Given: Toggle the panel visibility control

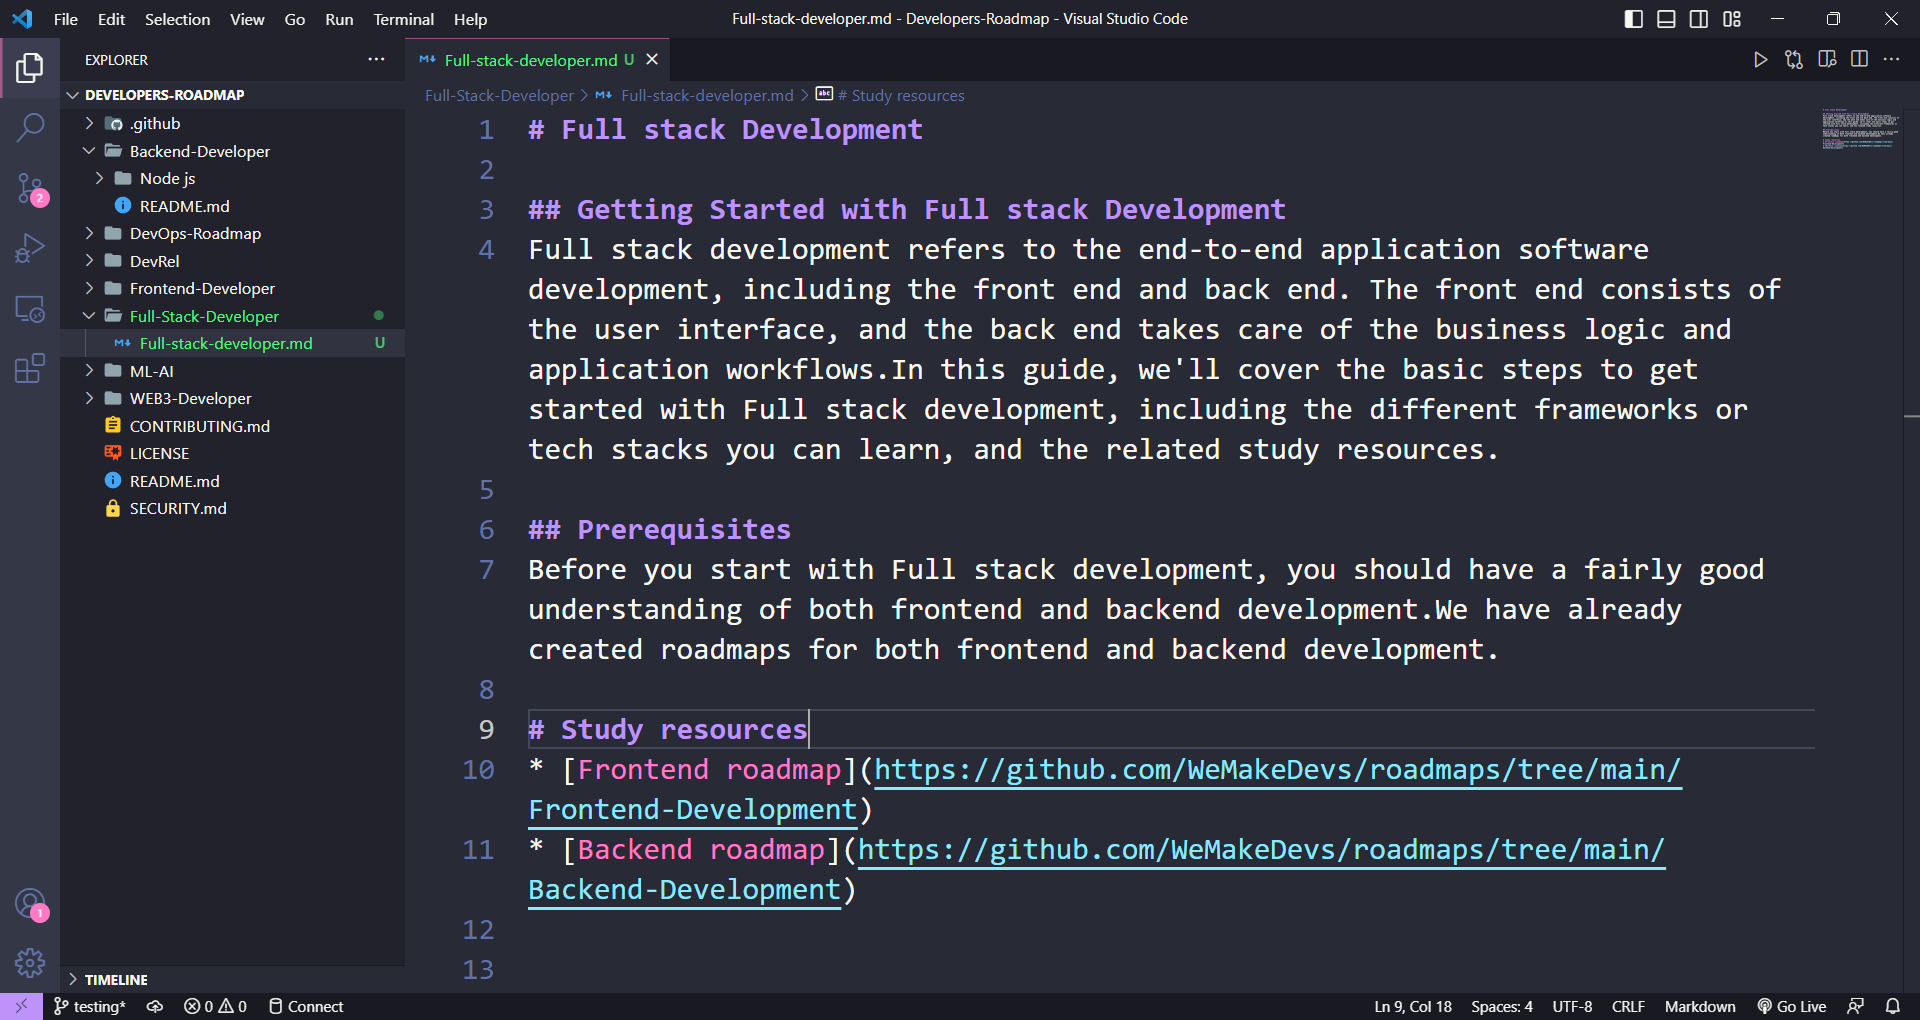Looking at the screenshot, I should [1665, 18].
